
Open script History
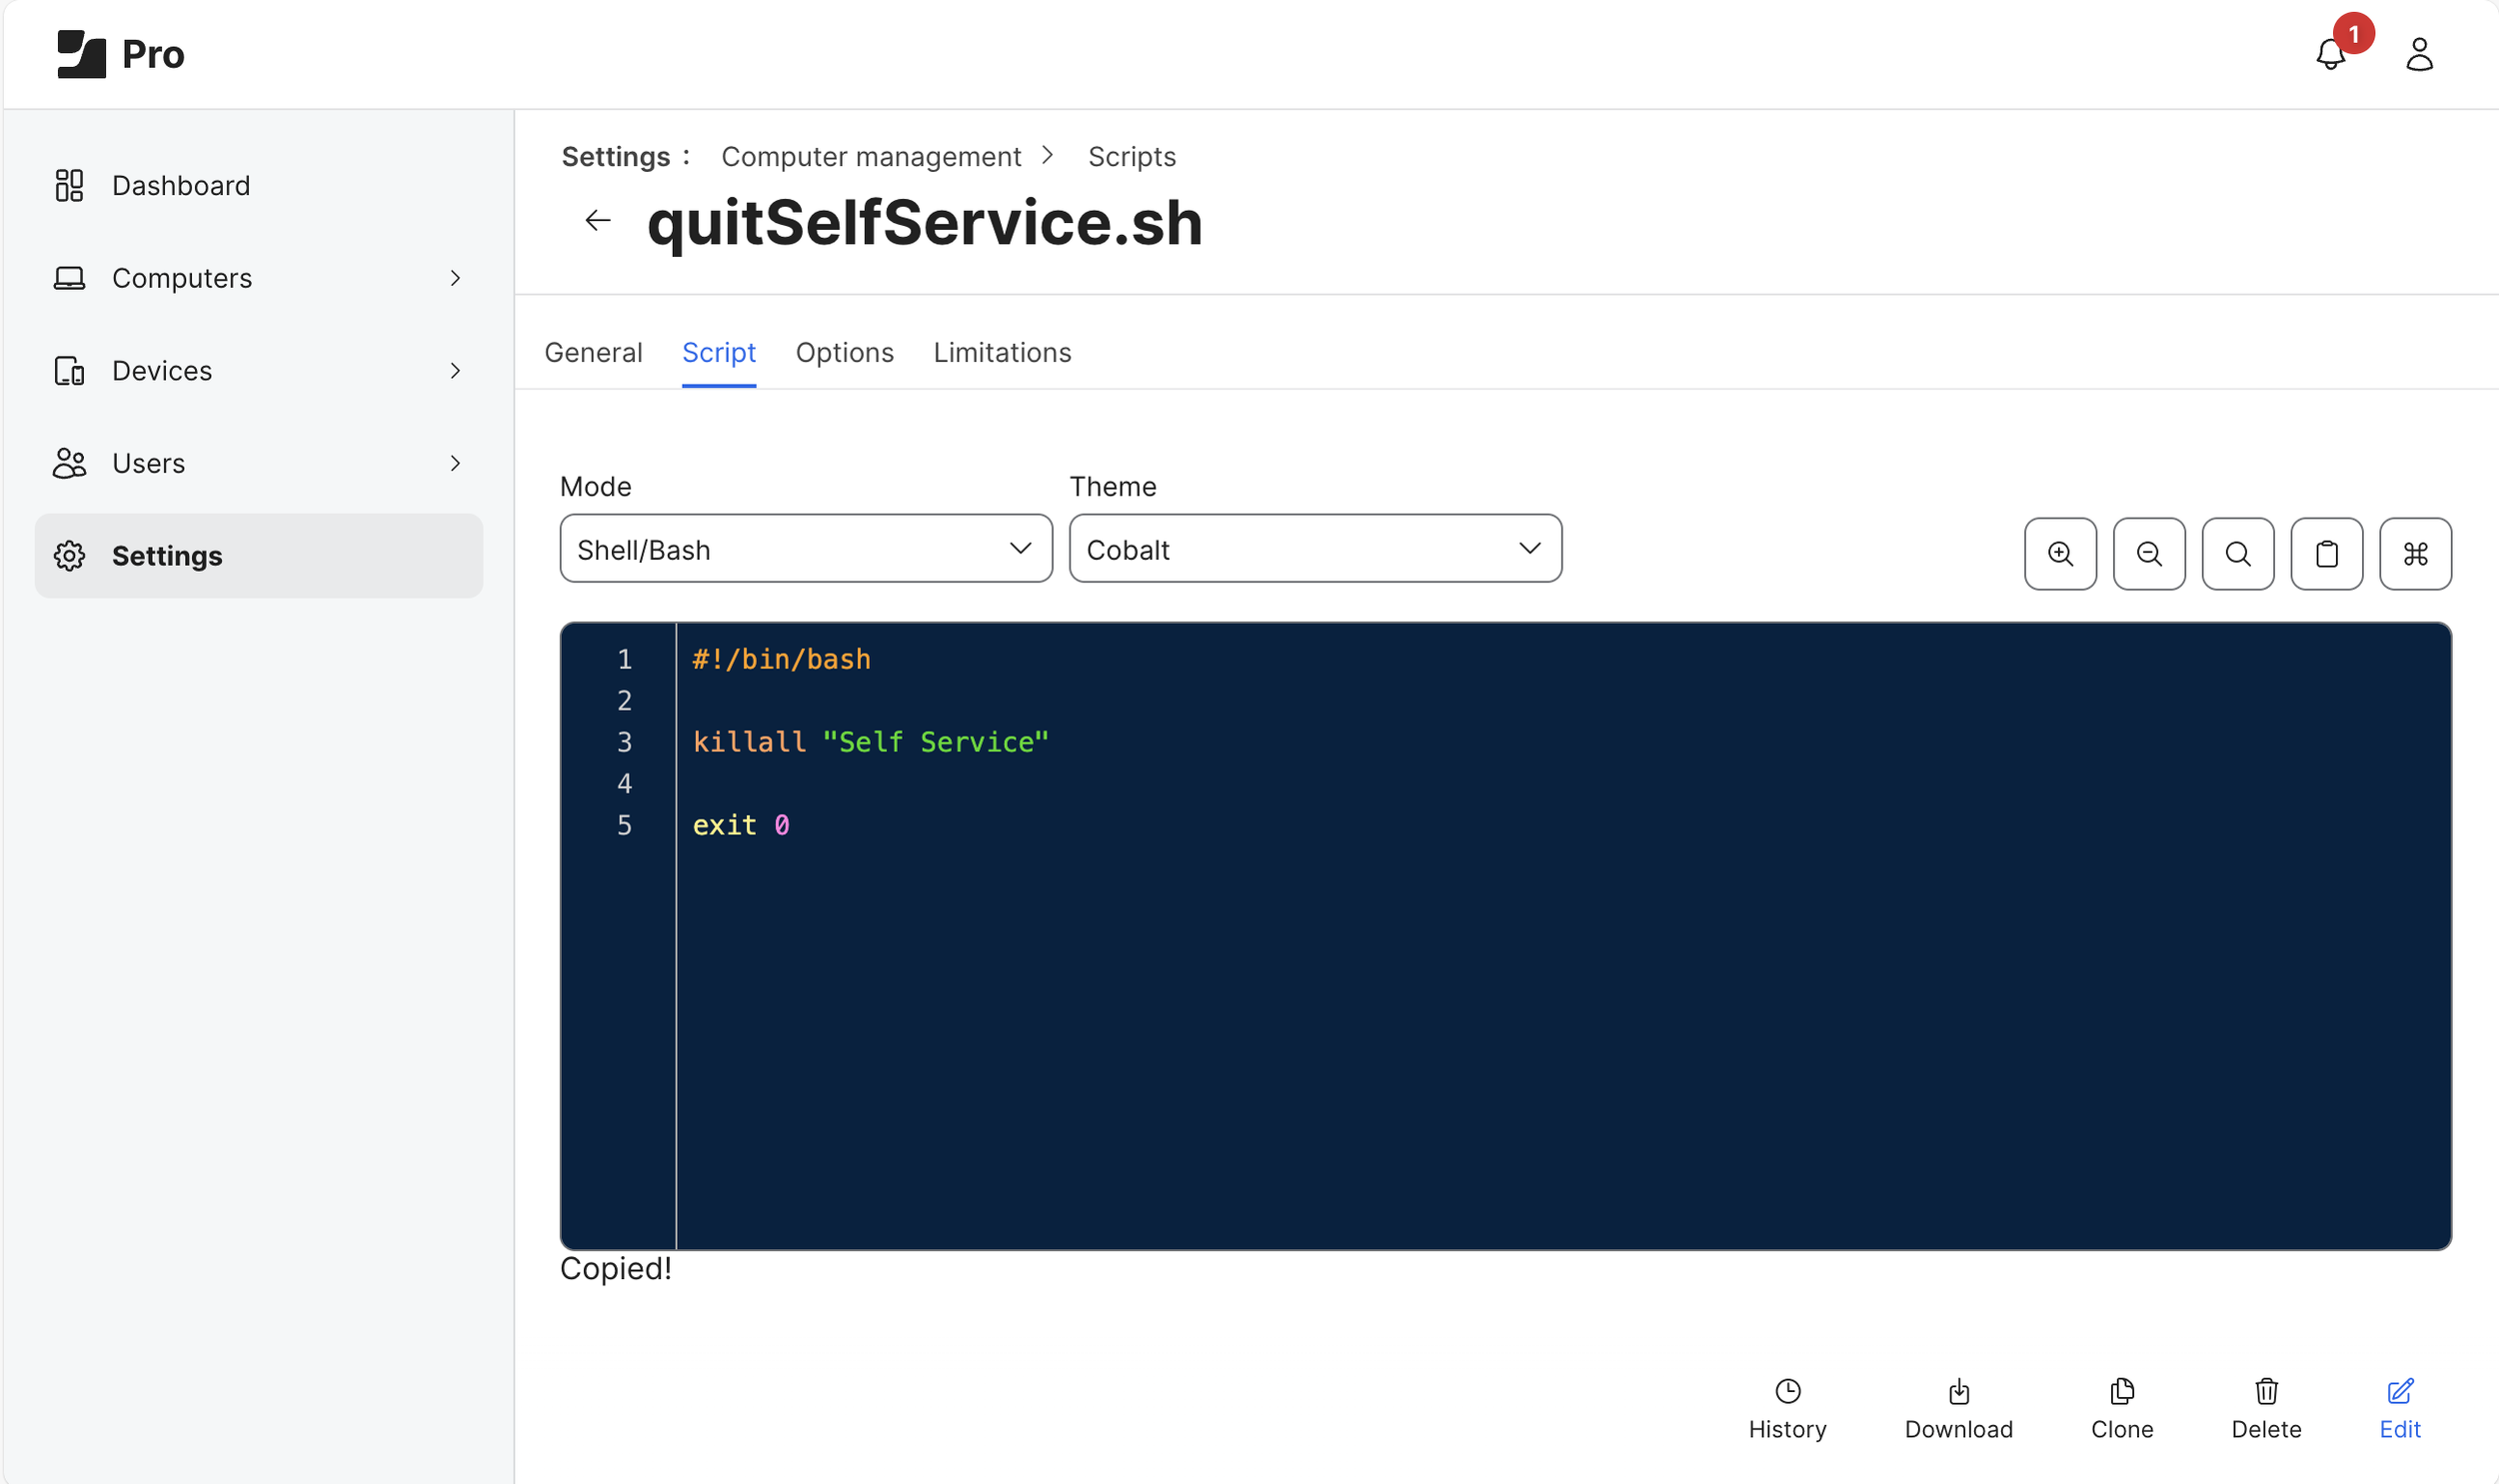point(1787,1408)
